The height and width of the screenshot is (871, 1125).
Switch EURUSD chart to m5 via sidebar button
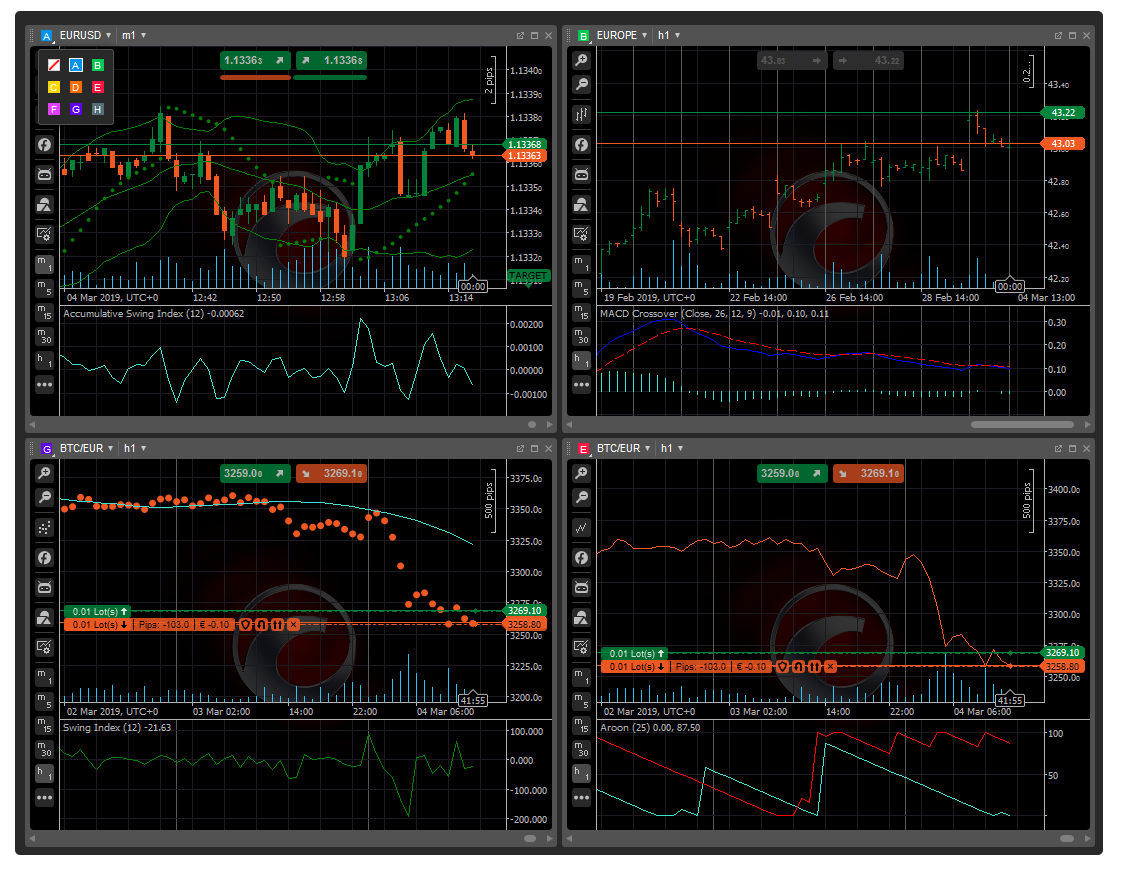(44, 288)
